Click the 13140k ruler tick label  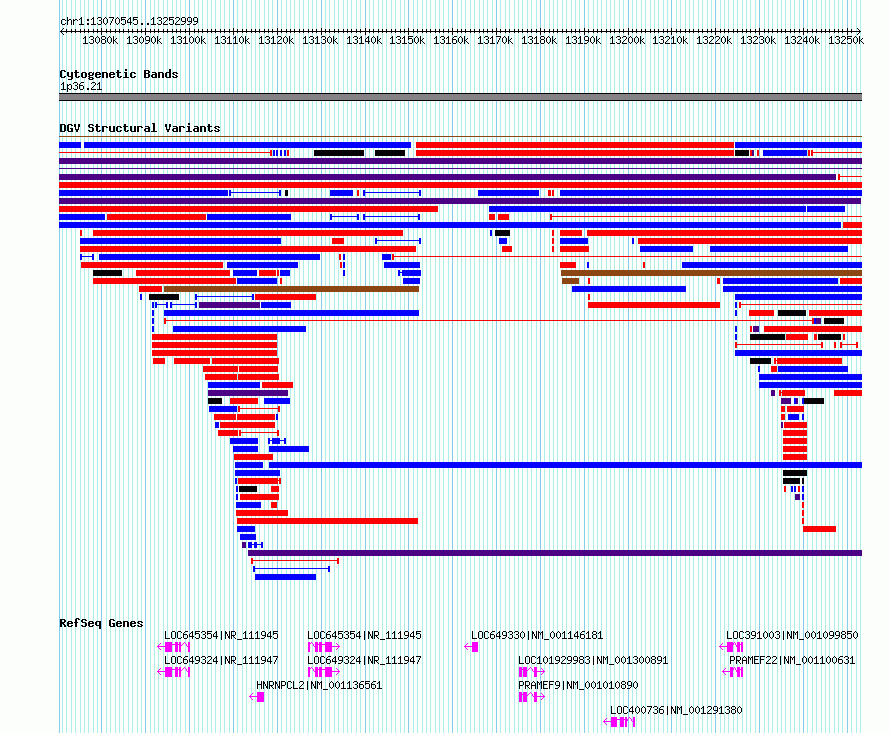364,40
